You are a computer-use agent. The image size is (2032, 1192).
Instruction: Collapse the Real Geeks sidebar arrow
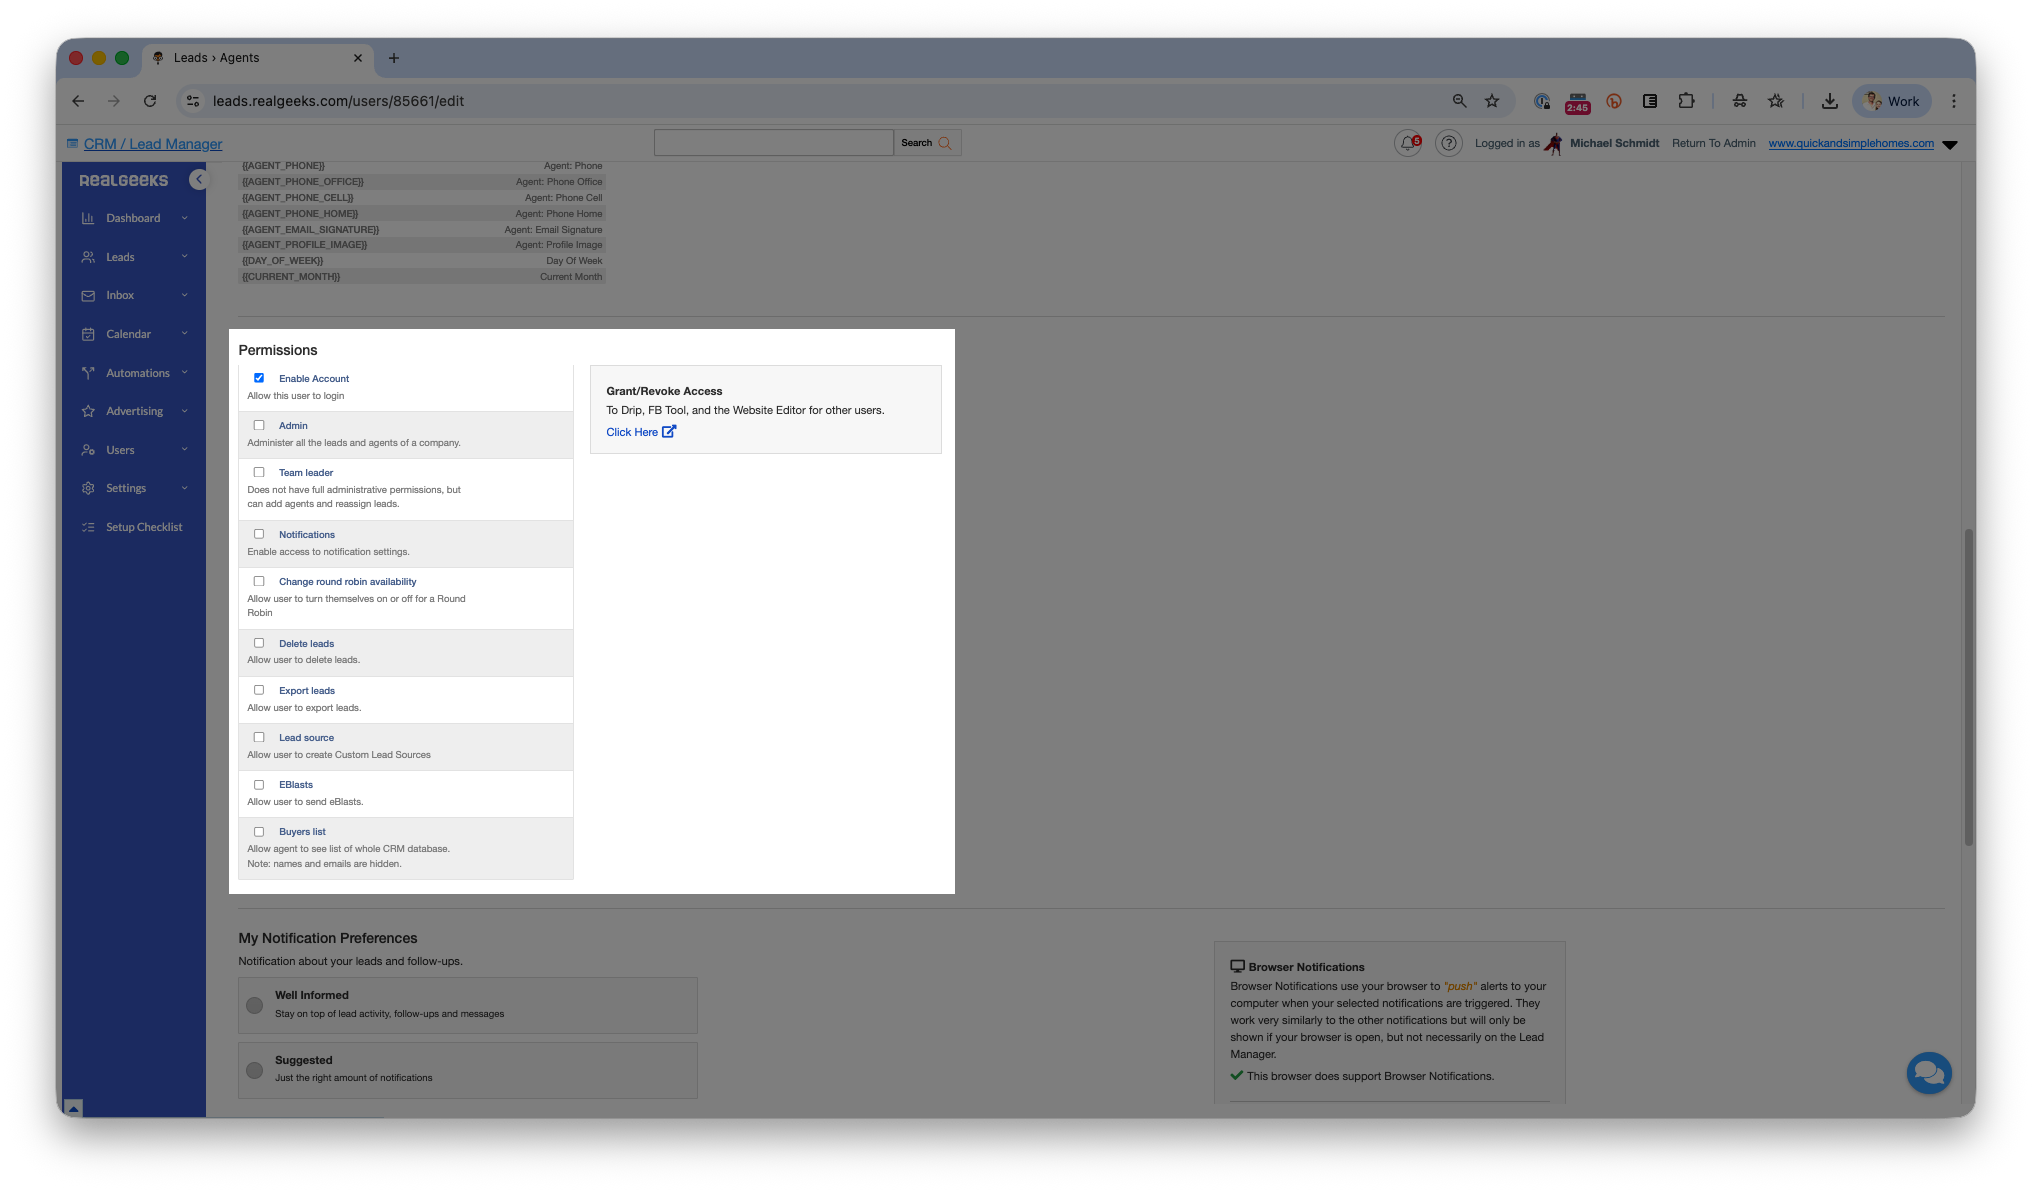click(x=198, y=179)
